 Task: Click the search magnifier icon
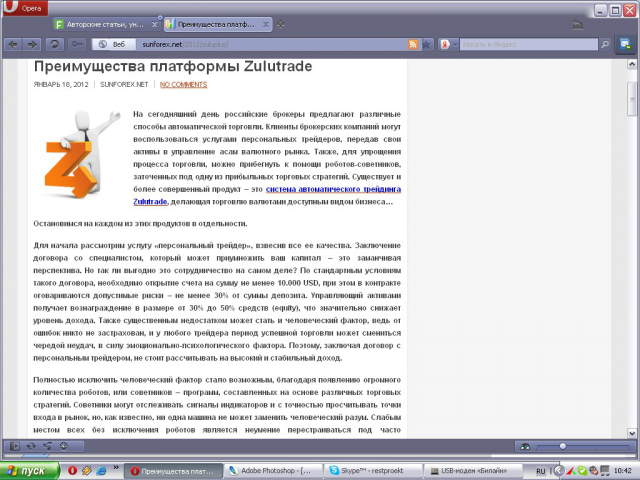(605, 44)
